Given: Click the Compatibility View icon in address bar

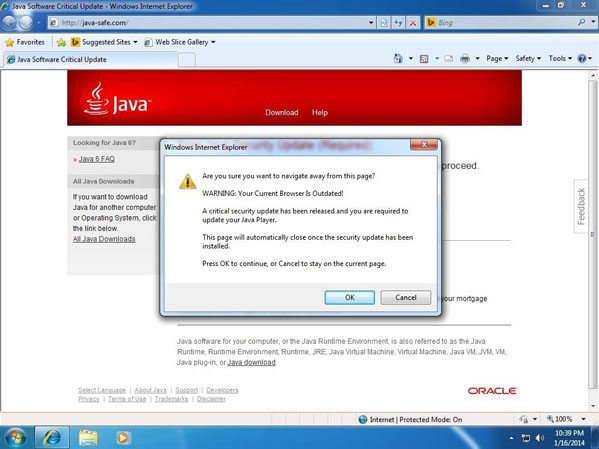Looking at the screenshot, I should [x=384, y=23].
